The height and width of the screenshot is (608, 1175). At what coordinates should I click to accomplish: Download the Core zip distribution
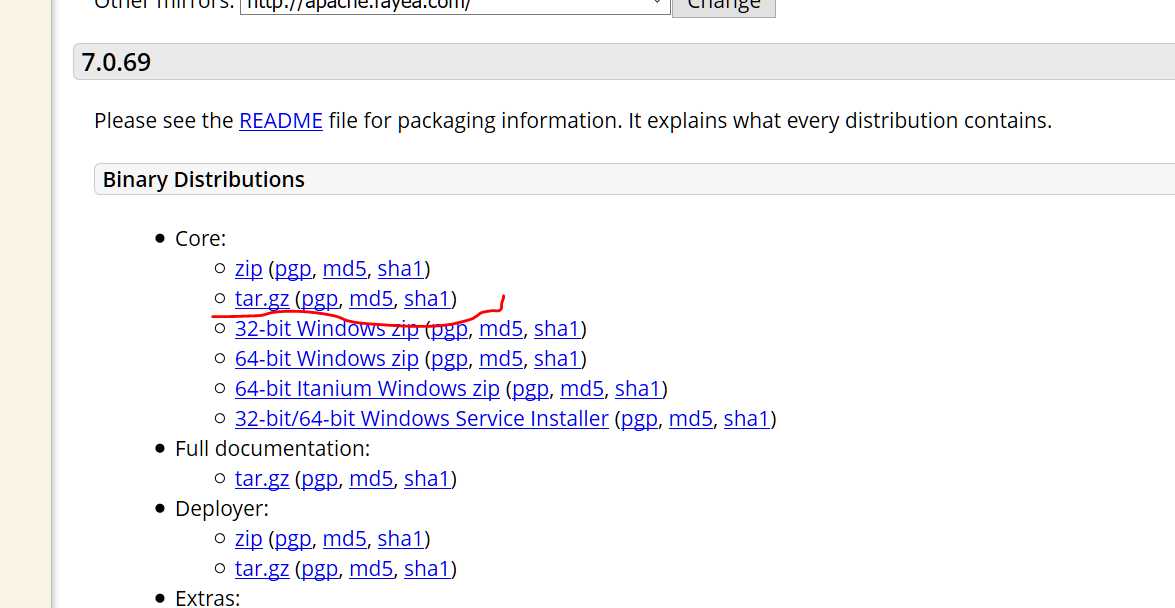point(249,268)
